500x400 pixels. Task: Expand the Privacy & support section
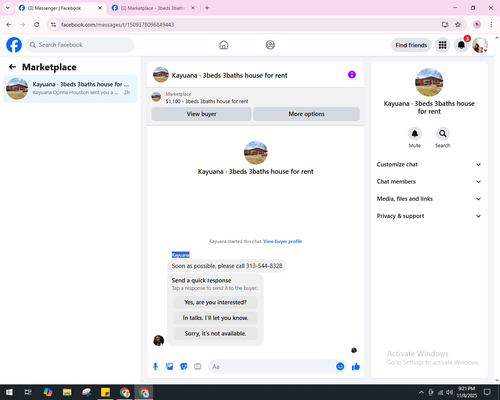pyautogui.click(x=429, y=216)
